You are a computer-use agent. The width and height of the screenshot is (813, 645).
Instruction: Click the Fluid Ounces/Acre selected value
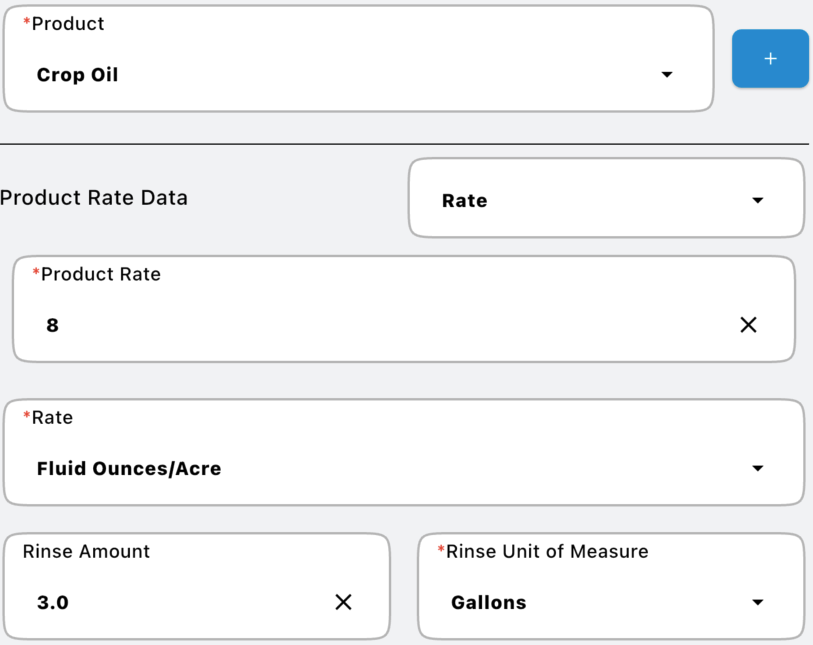129,469
